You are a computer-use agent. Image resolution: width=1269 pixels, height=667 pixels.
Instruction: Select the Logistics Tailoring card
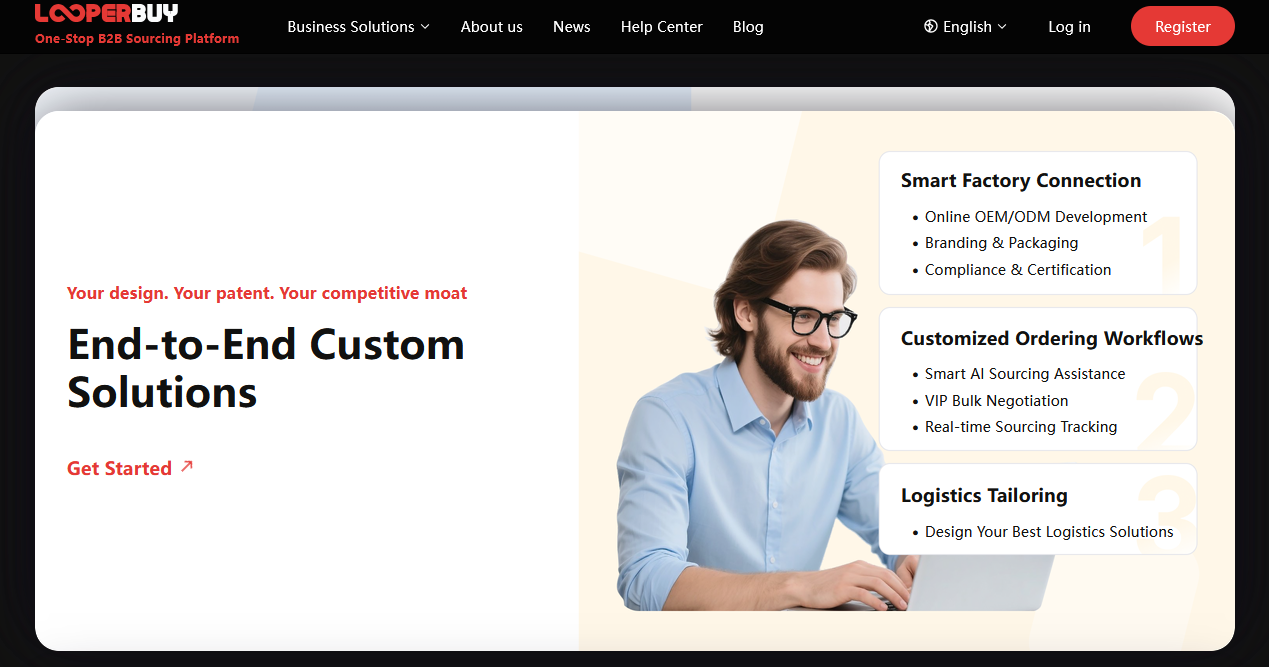pos(1037,509)
